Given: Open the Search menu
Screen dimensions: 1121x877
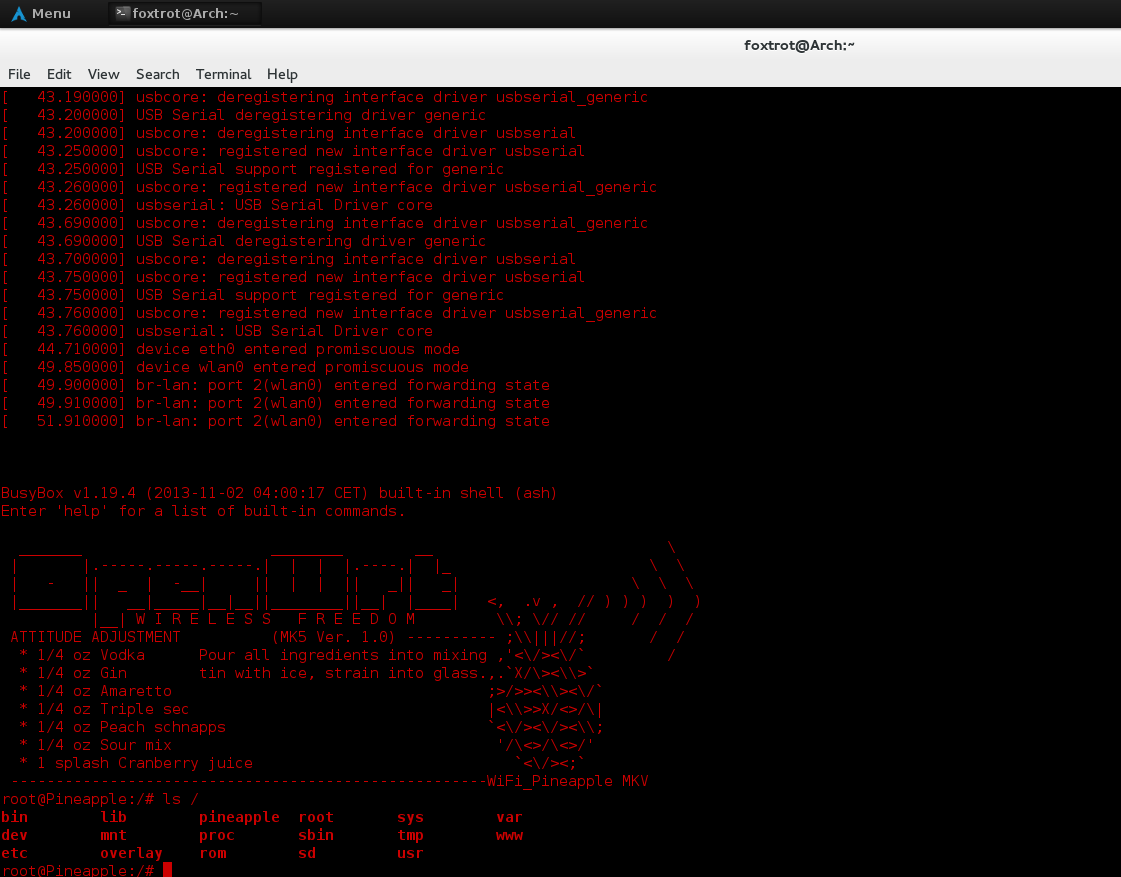Looking at the screenshot, I should (x=157, y=74).
